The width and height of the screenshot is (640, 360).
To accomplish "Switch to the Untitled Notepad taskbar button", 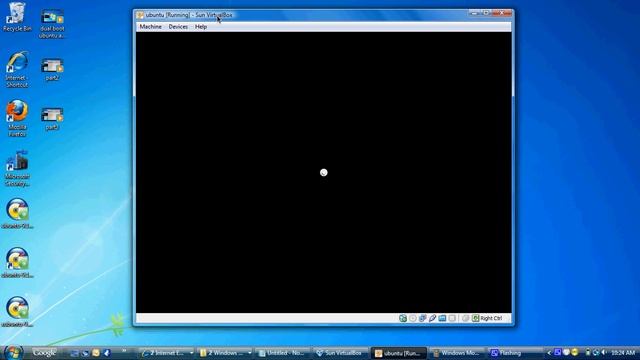I will point(282,353).
